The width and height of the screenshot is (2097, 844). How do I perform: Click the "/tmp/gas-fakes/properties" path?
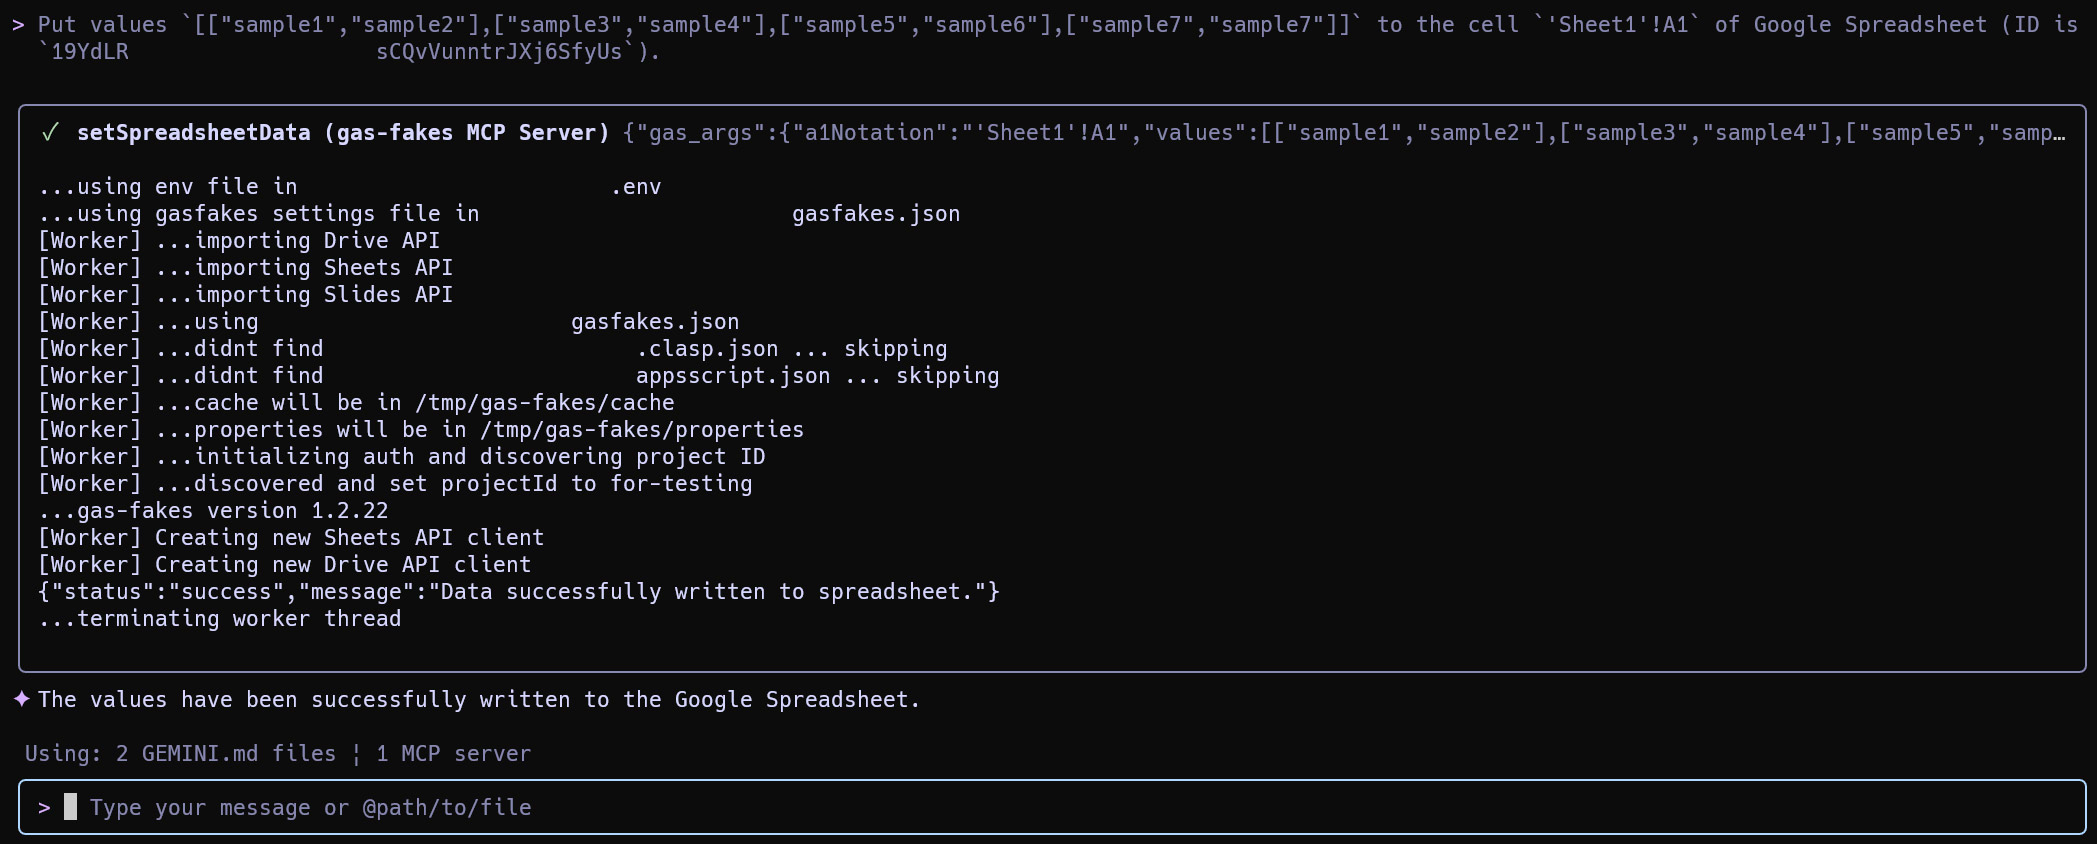(641, 430)
